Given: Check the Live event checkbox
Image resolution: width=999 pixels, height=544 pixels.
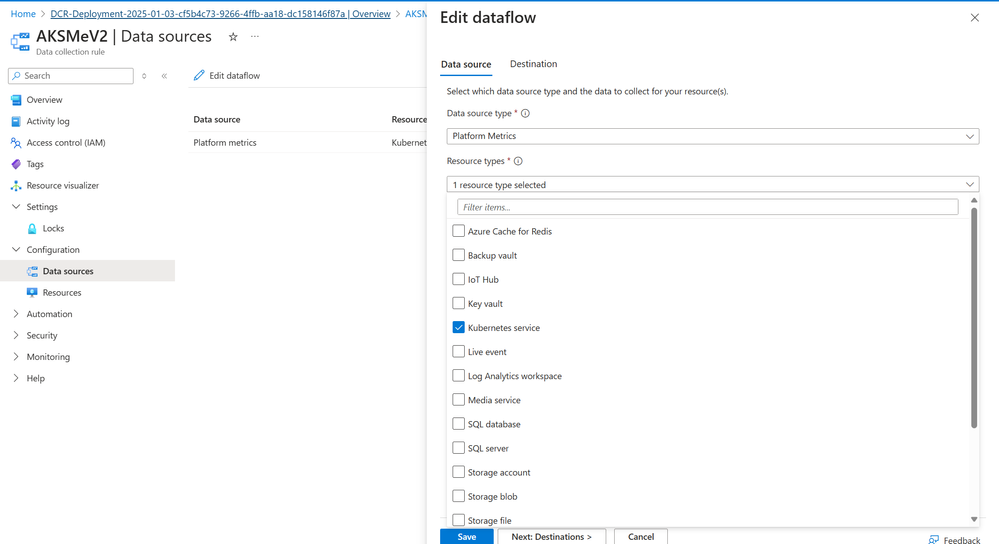Looking at the screenshot, I should point(458,352).
